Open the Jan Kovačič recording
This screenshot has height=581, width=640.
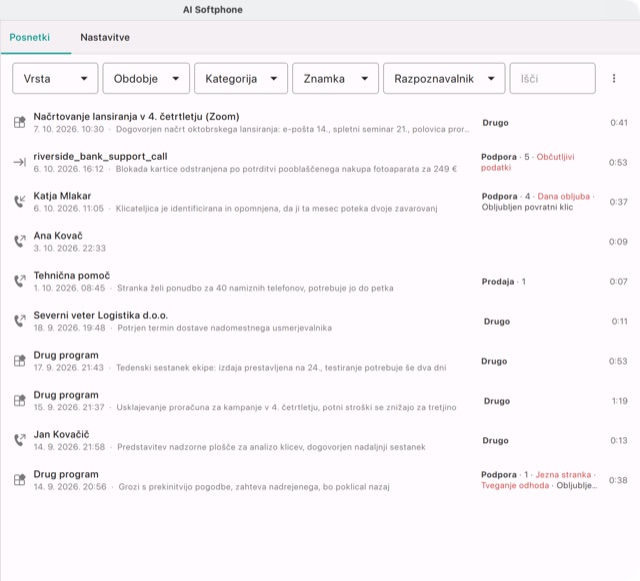point(61,434)
